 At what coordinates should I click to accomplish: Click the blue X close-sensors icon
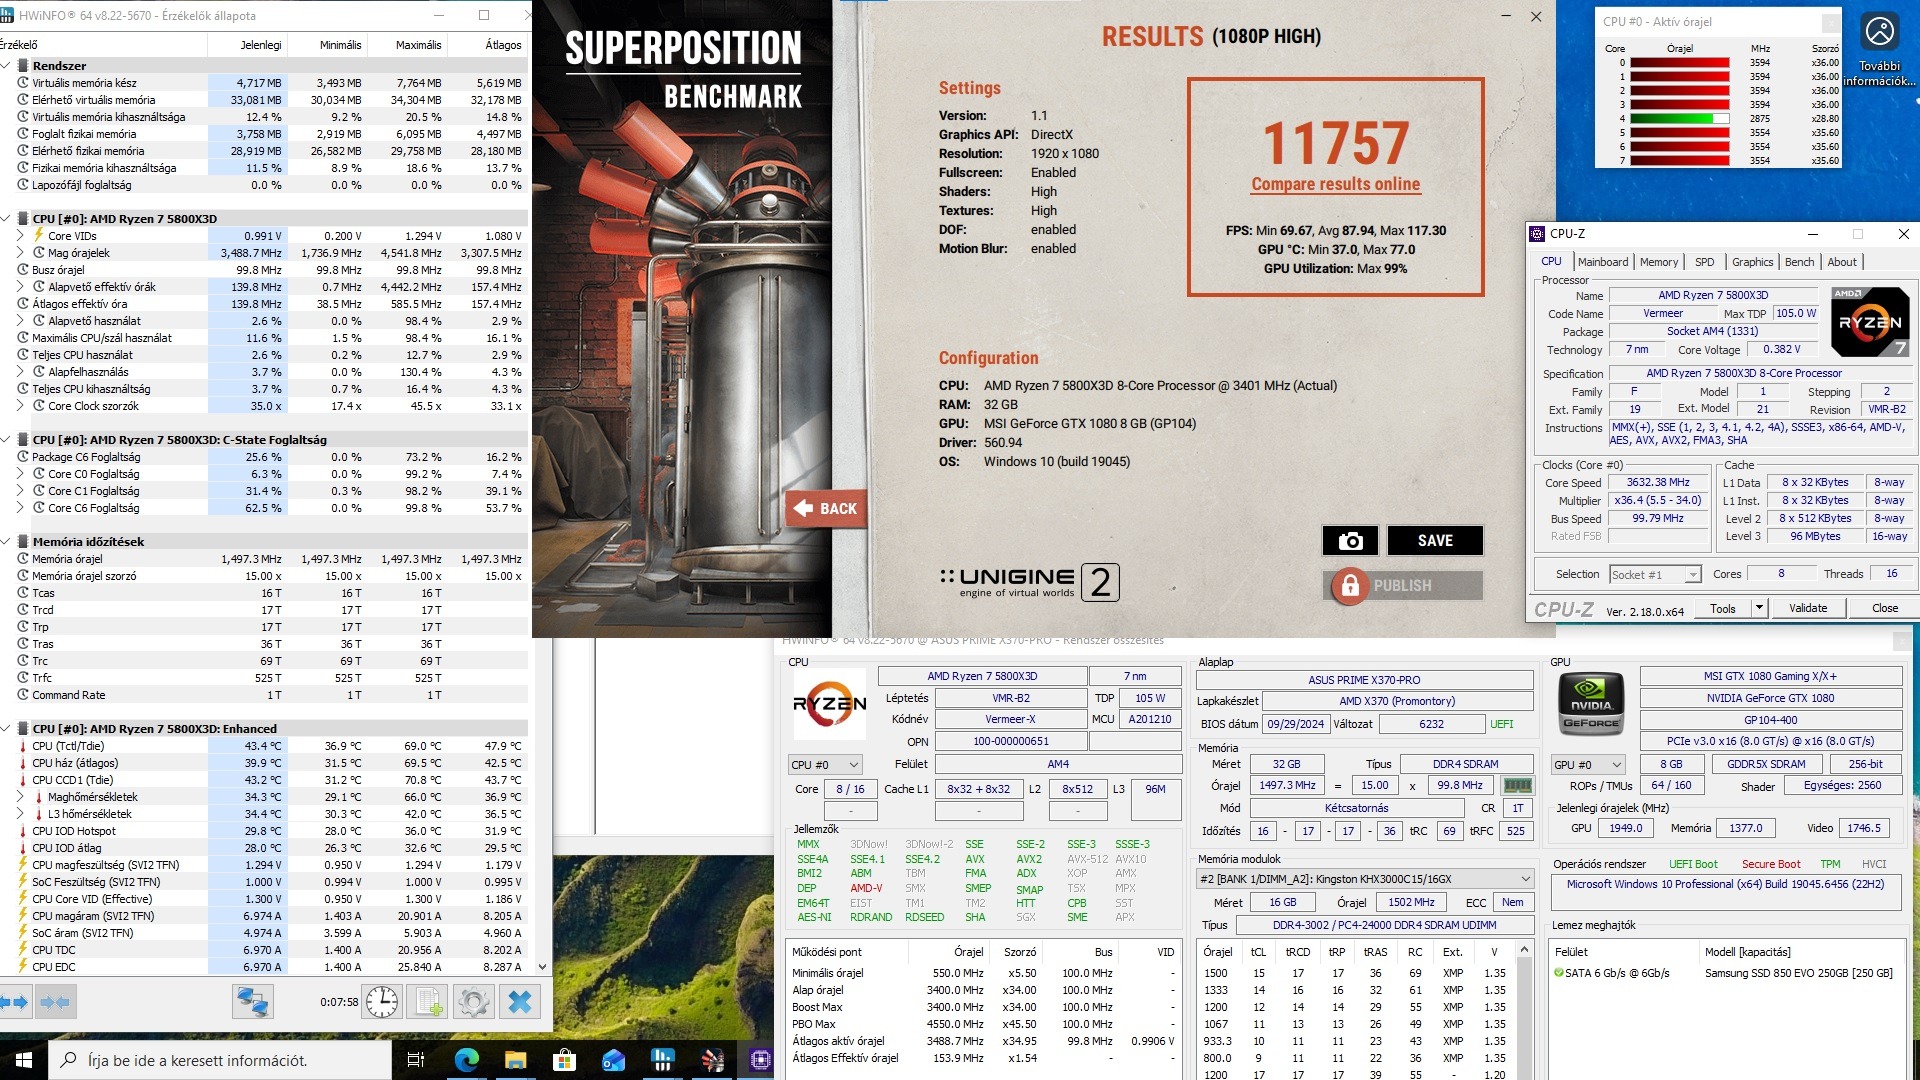coord(519,1001)
